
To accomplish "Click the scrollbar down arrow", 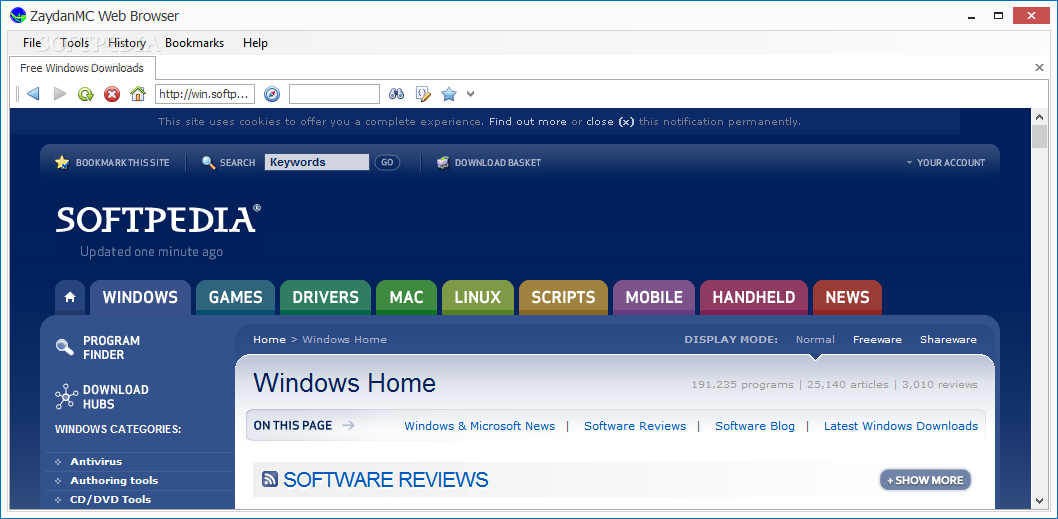I will coord(1039,500).
